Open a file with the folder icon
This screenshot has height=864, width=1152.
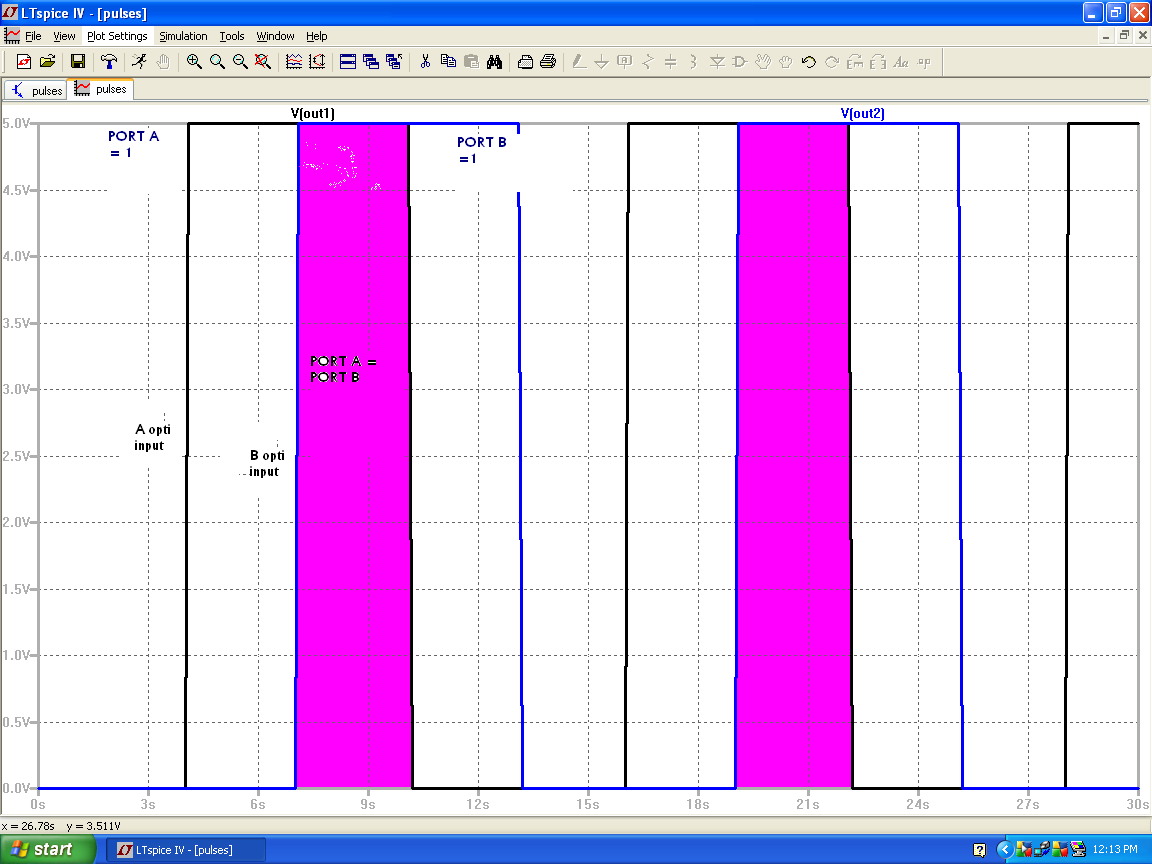click(x=47, y=62)
